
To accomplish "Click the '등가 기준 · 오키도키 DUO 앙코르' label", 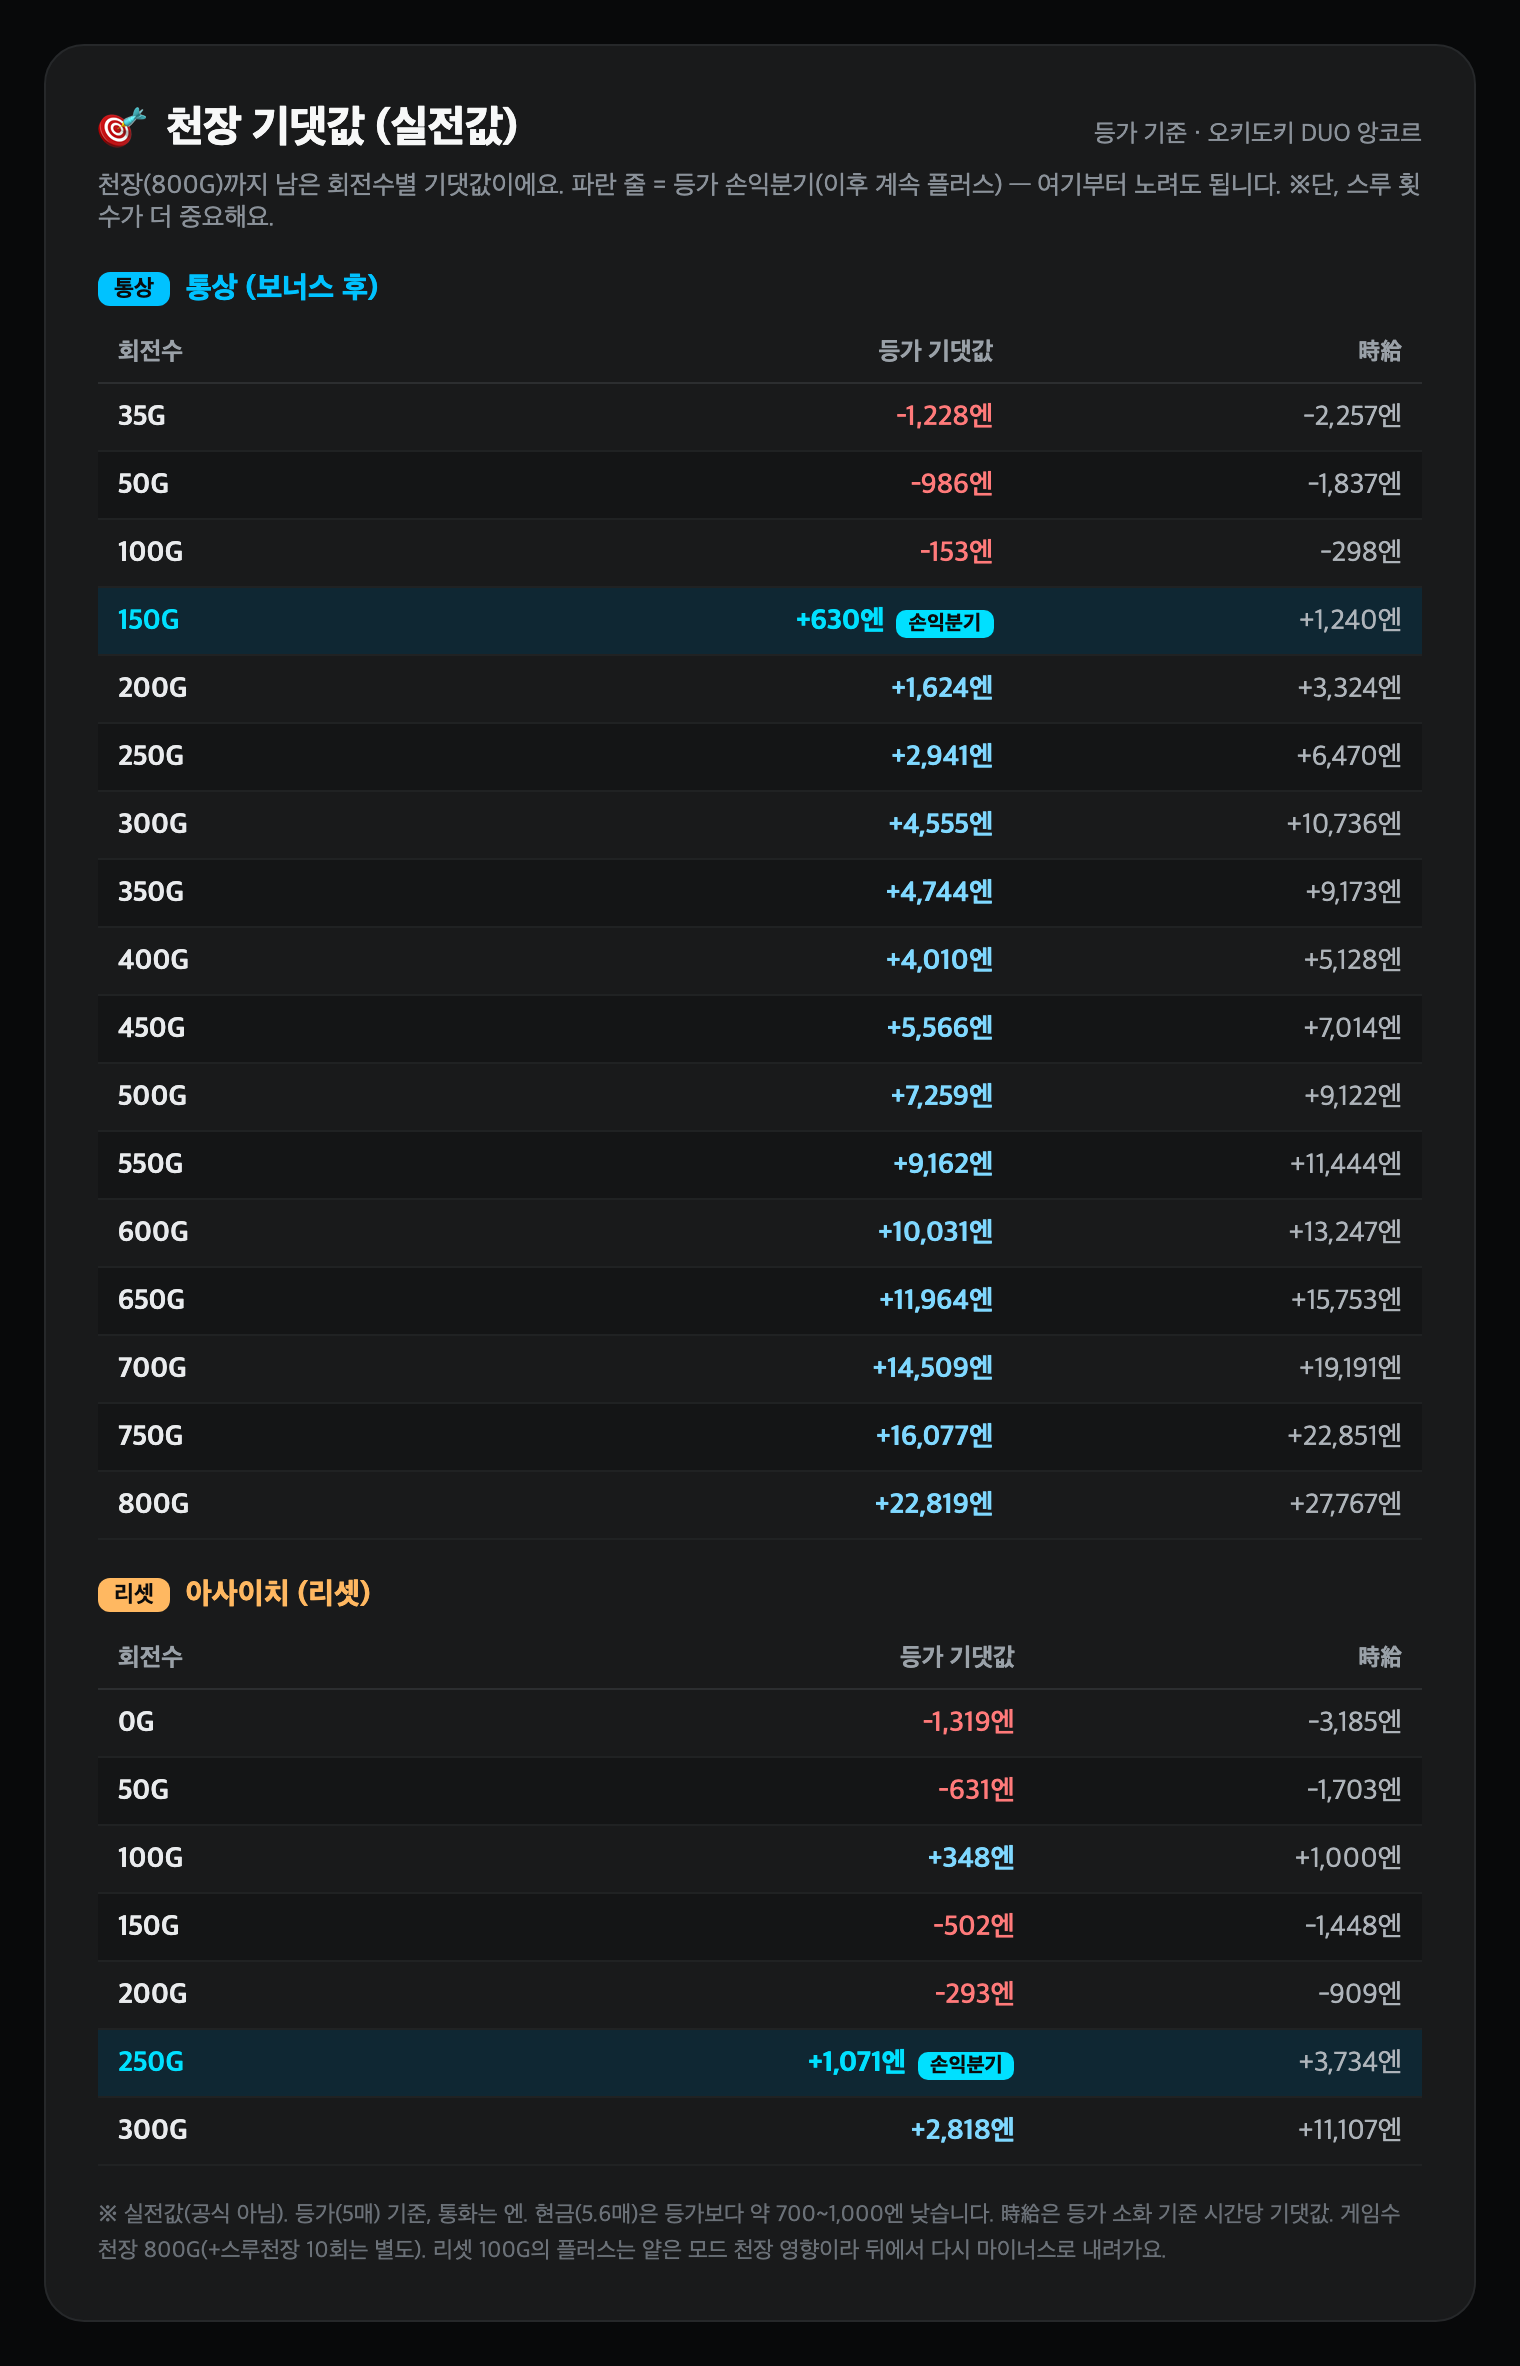I will pos(1257,132).
